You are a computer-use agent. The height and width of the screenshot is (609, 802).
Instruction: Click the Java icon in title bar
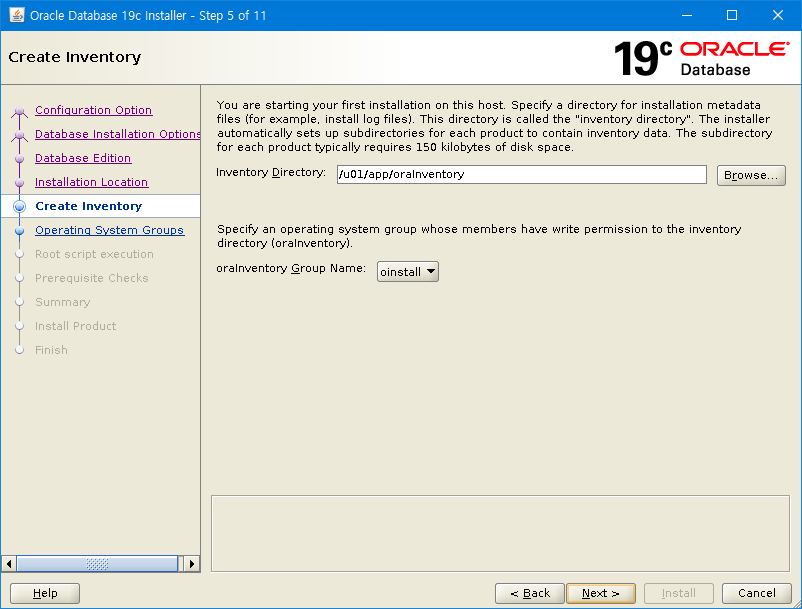click(17, 15)
